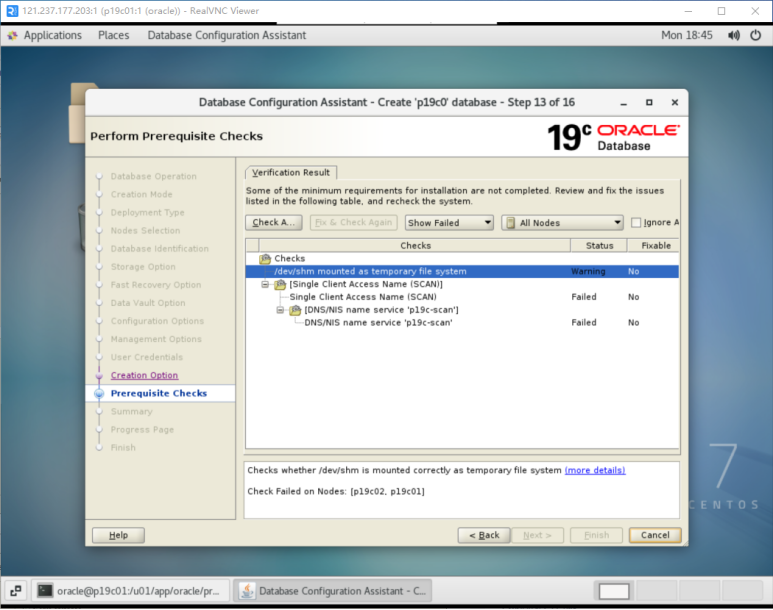
Task: Click the Java icon in the taskbar
Action: 247,591
